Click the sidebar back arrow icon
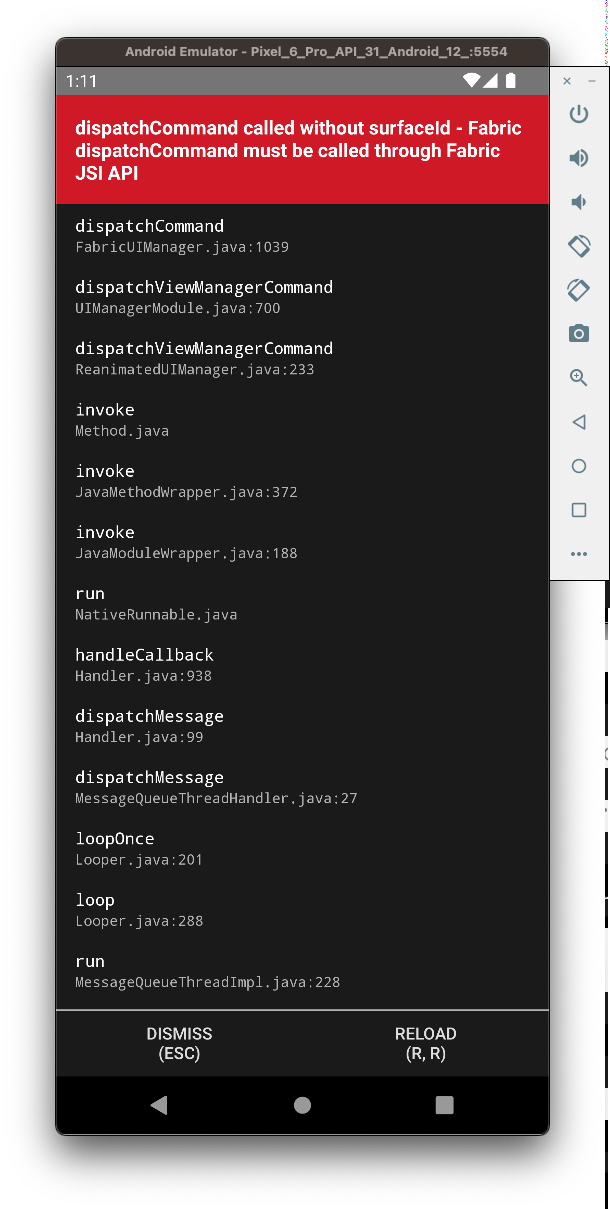610x1209 pixels. (x=578, y=422)
